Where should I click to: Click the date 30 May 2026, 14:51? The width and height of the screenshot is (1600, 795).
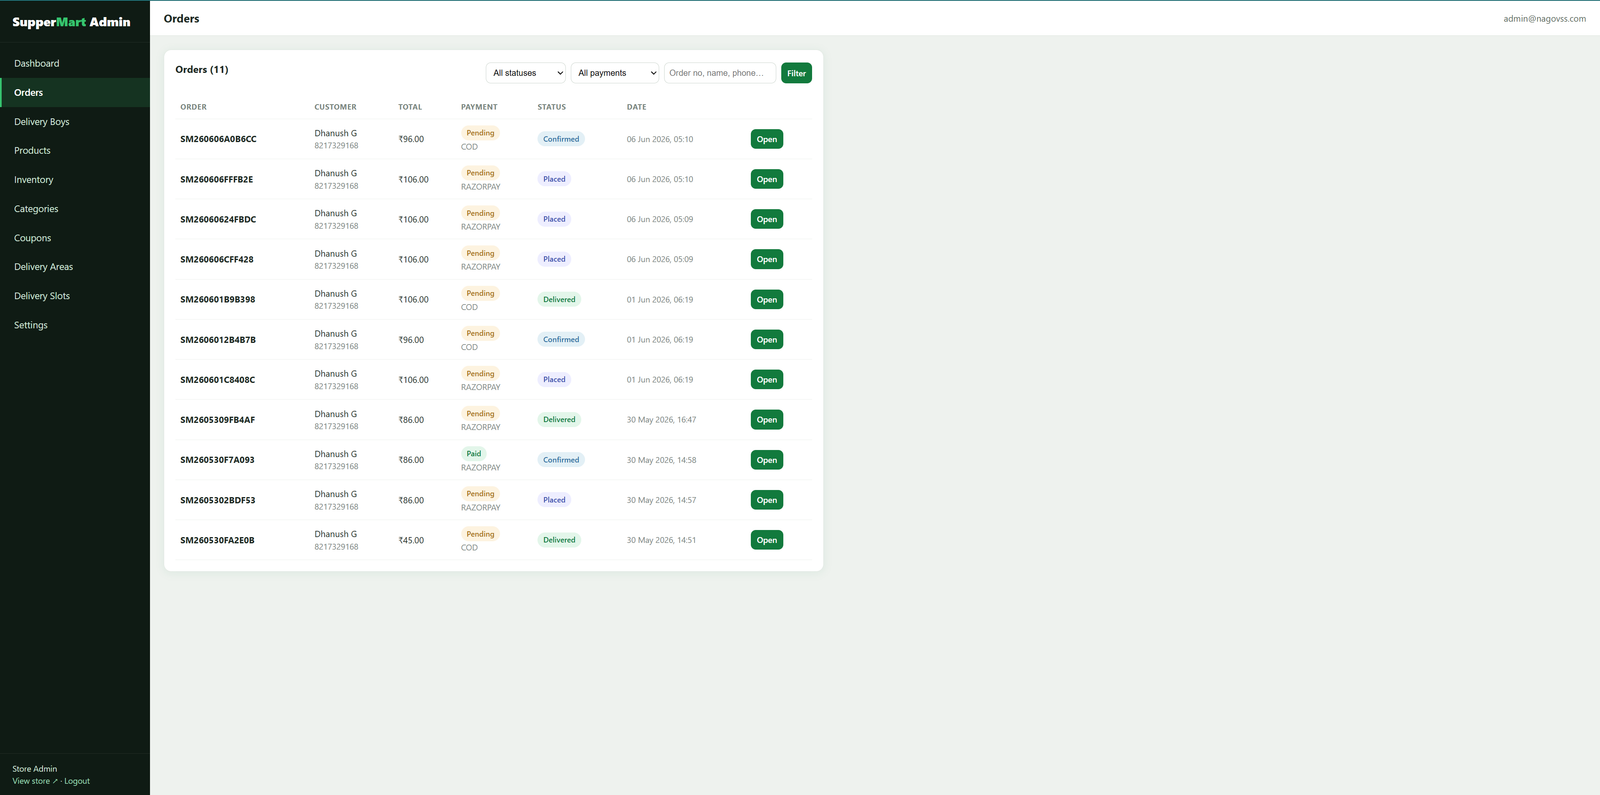click(661, 540)
